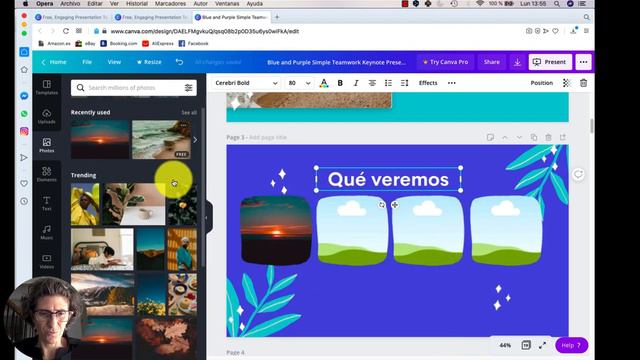
Task: Click the text color icon
Action: pyautogui.click(x=324, y=83)
